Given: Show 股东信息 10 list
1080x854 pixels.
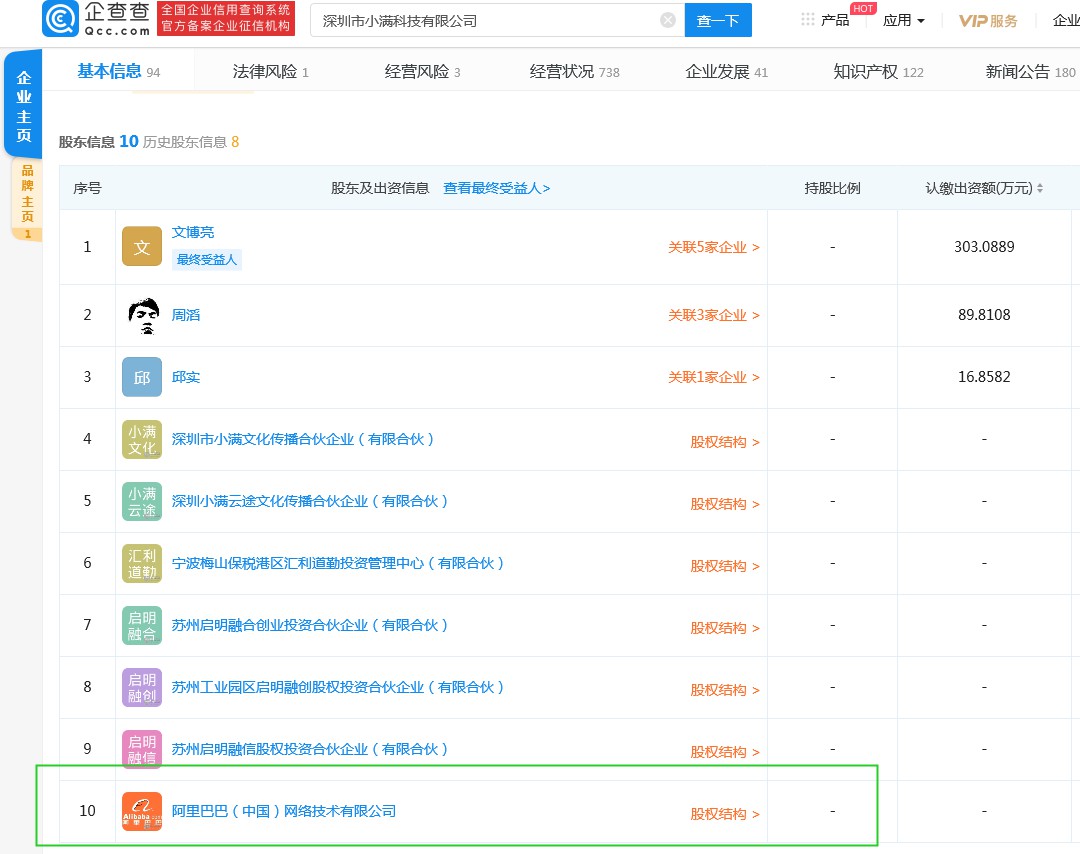Looking at the screenshot, I should tap(98, 142).
